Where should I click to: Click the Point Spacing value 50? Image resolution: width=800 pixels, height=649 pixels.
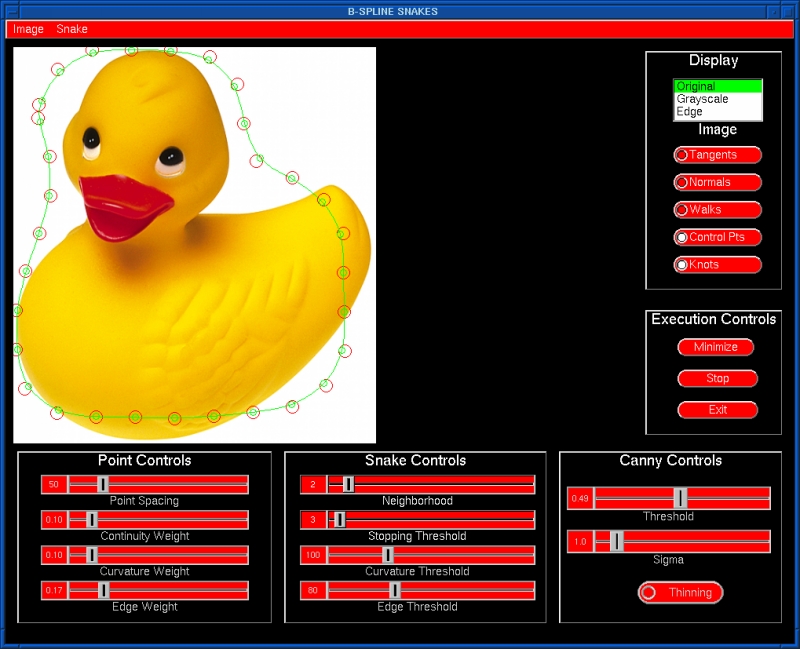click(x=54, y=484)
